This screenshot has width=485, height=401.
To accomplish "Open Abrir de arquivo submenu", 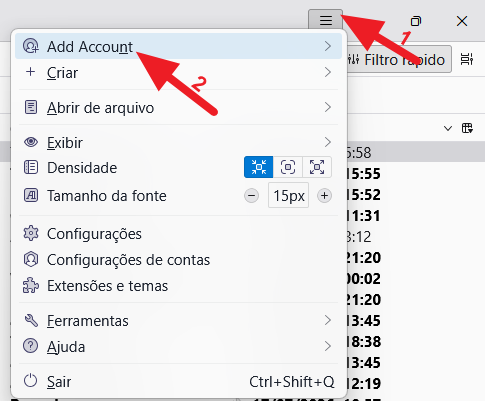I will point(178,108).
